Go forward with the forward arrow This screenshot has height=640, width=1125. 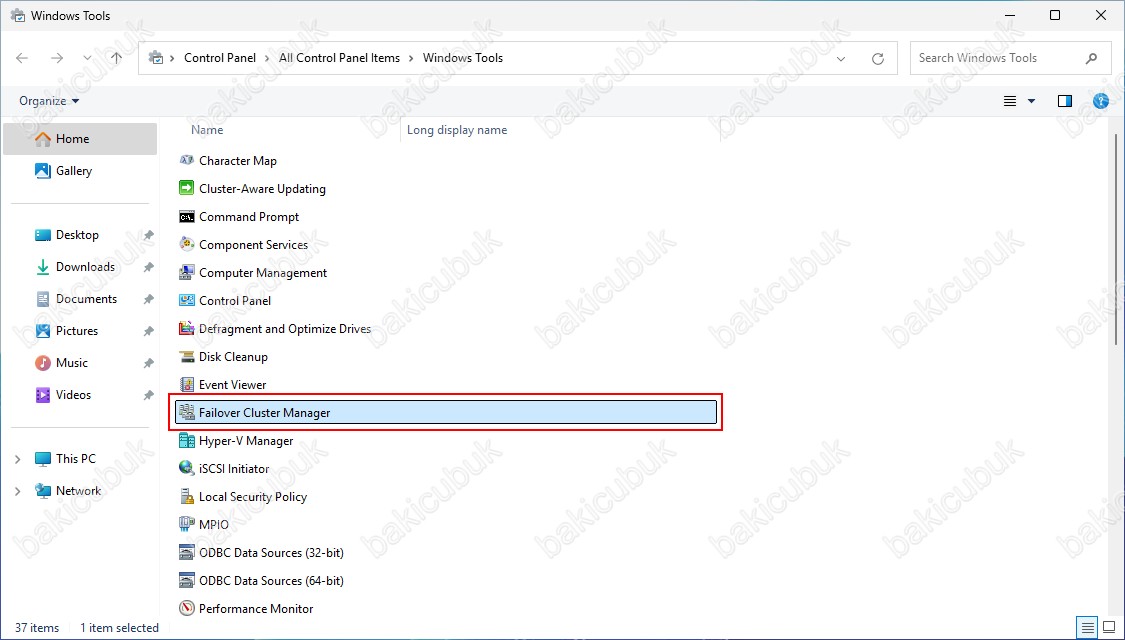[57, 58]
